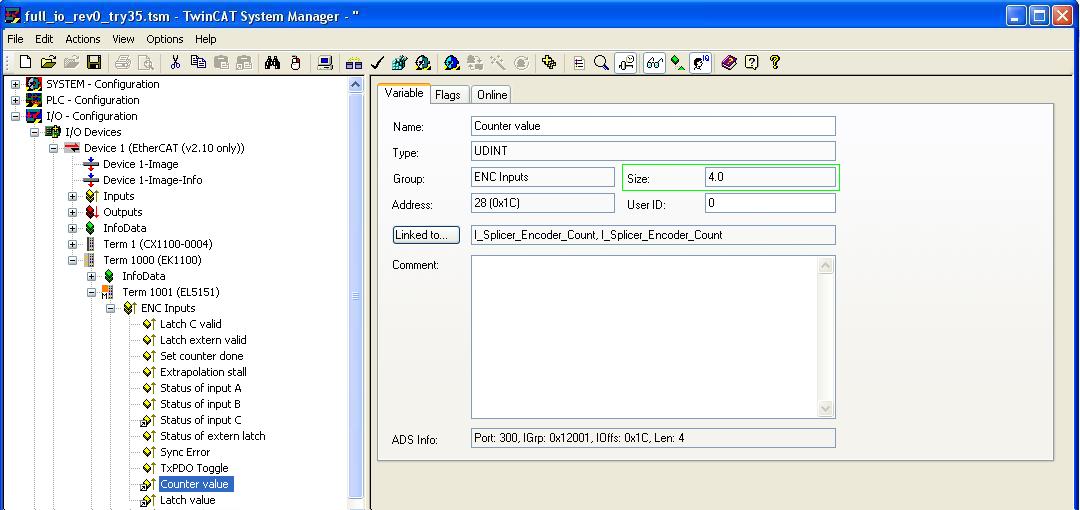Image resolution: width=1080 pixels, height=510 pixels.
Task: Click the Comment box scroll down arrow
Action: click(826, 409)
